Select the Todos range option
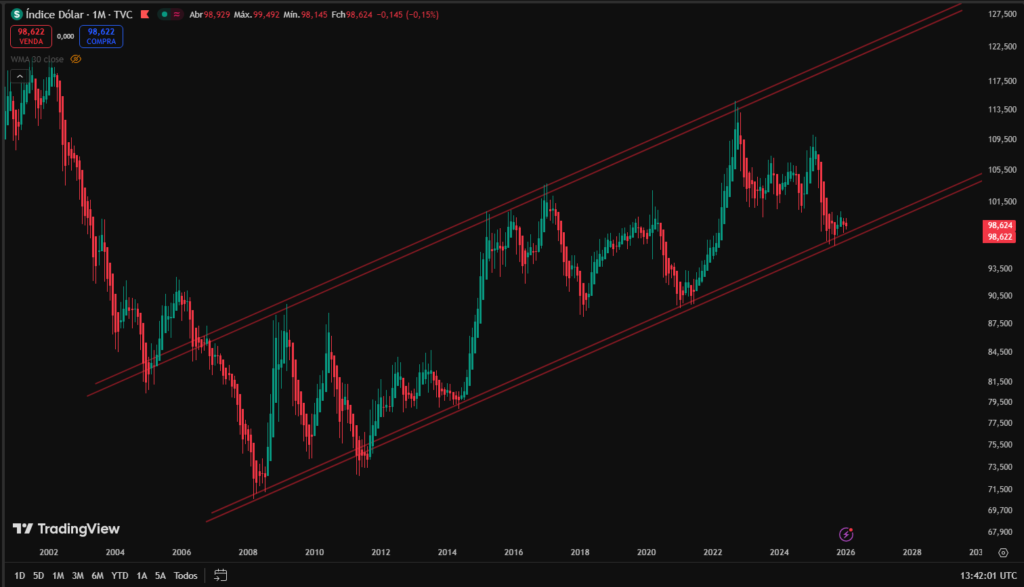The image size is (1024, 587). [185, 577]
